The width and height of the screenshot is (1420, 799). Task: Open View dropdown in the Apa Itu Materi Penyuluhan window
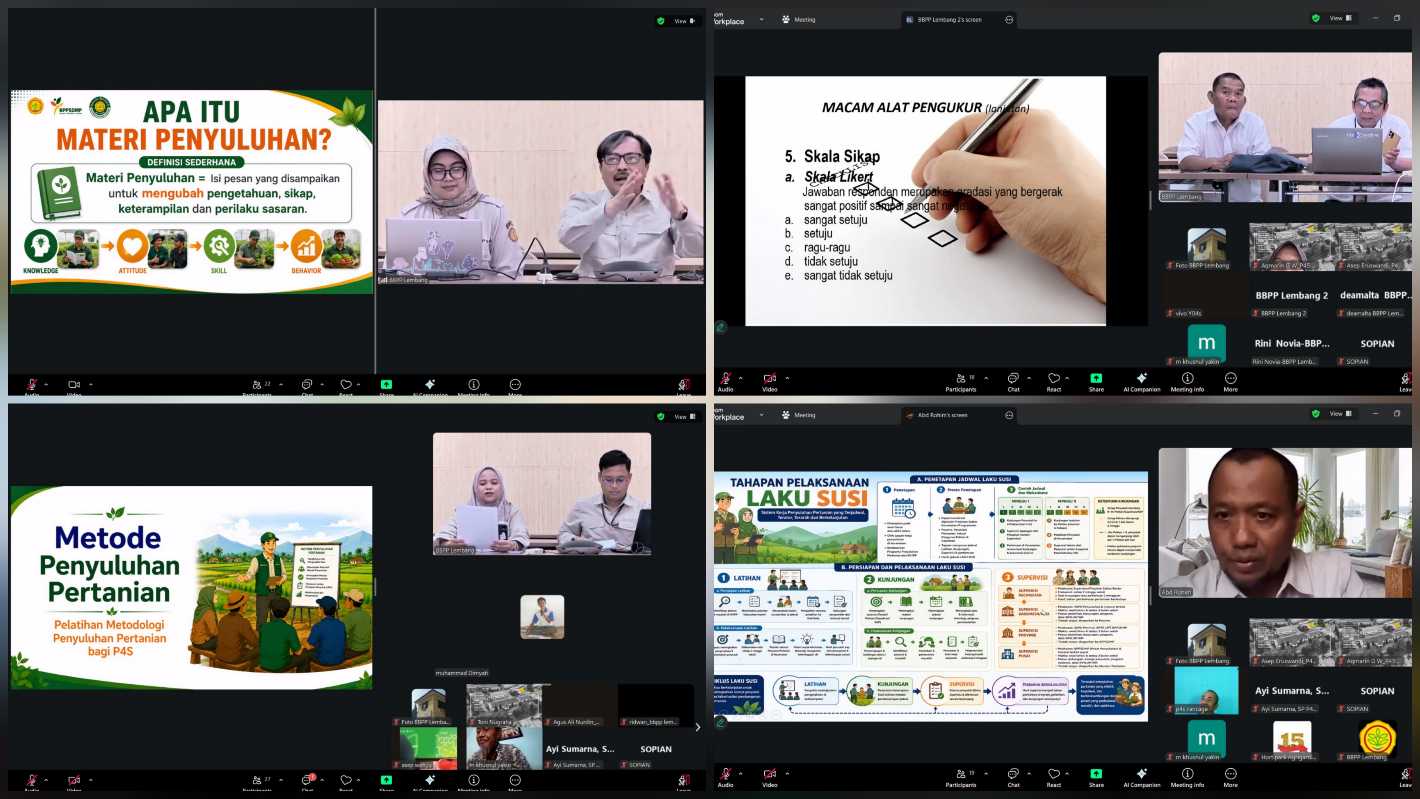pos(685,20)
